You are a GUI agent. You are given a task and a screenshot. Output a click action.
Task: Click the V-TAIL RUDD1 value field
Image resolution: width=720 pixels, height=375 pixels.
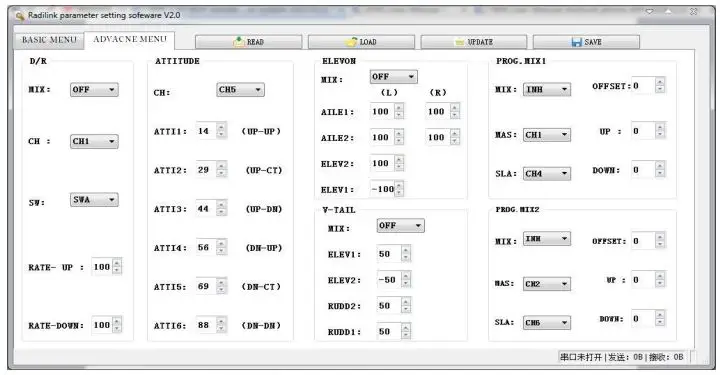(388, 331)
